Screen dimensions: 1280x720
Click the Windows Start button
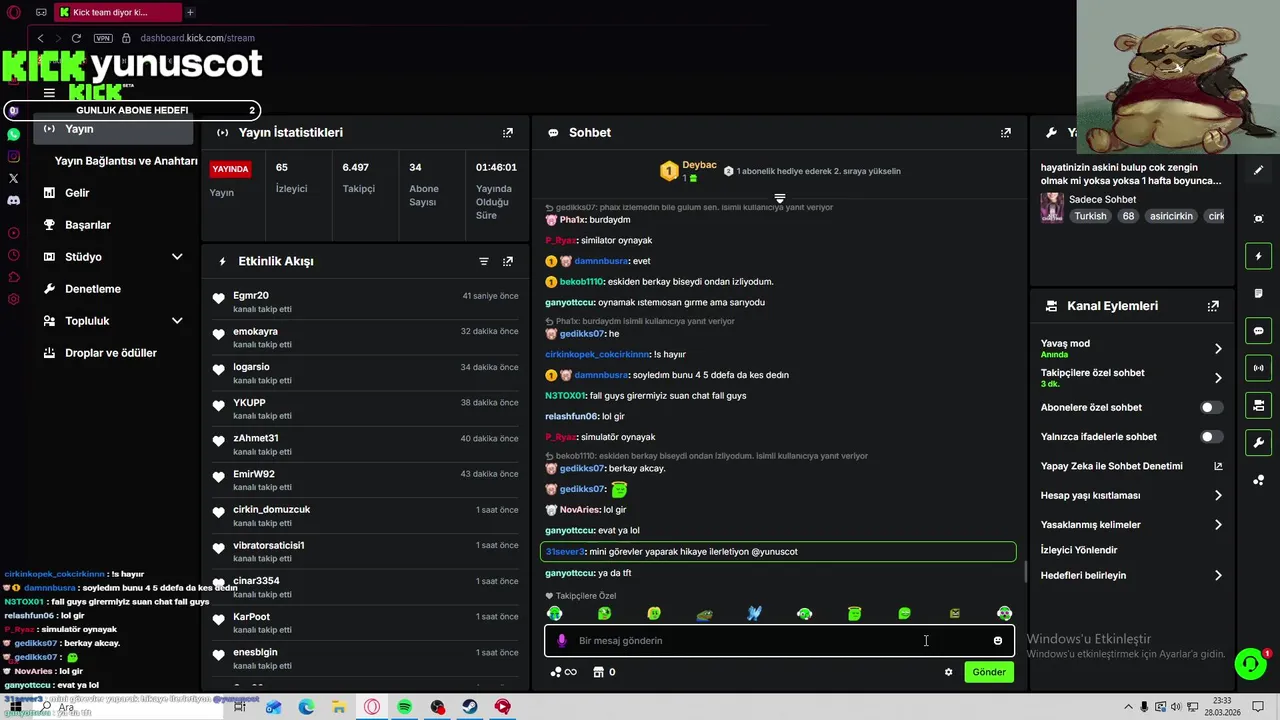click(15, 707)
